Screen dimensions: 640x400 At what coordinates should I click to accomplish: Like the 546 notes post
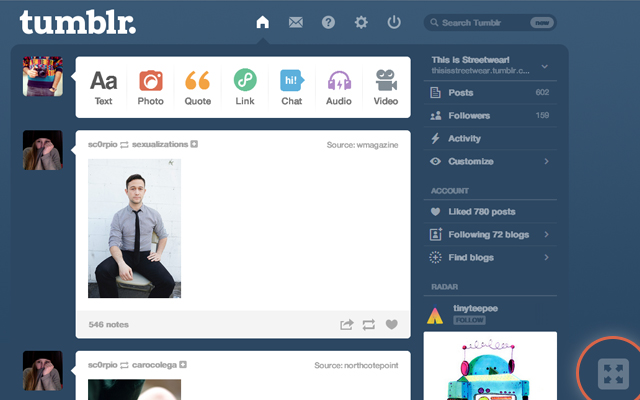(x=391, y=324)
